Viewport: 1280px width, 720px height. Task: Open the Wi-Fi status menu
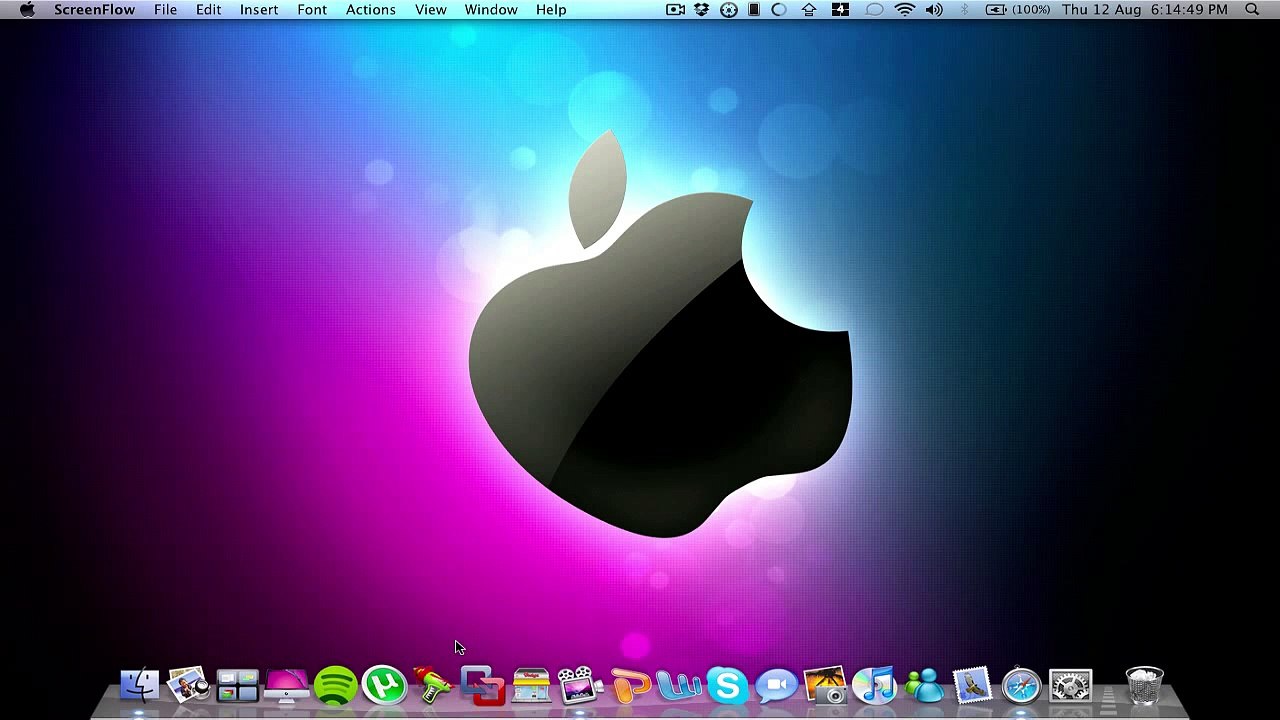(x=904, y=10)
